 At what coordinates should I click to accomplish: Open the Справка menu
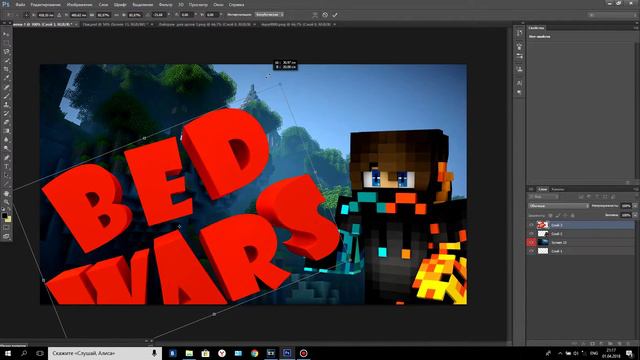(x=236, y=4)
